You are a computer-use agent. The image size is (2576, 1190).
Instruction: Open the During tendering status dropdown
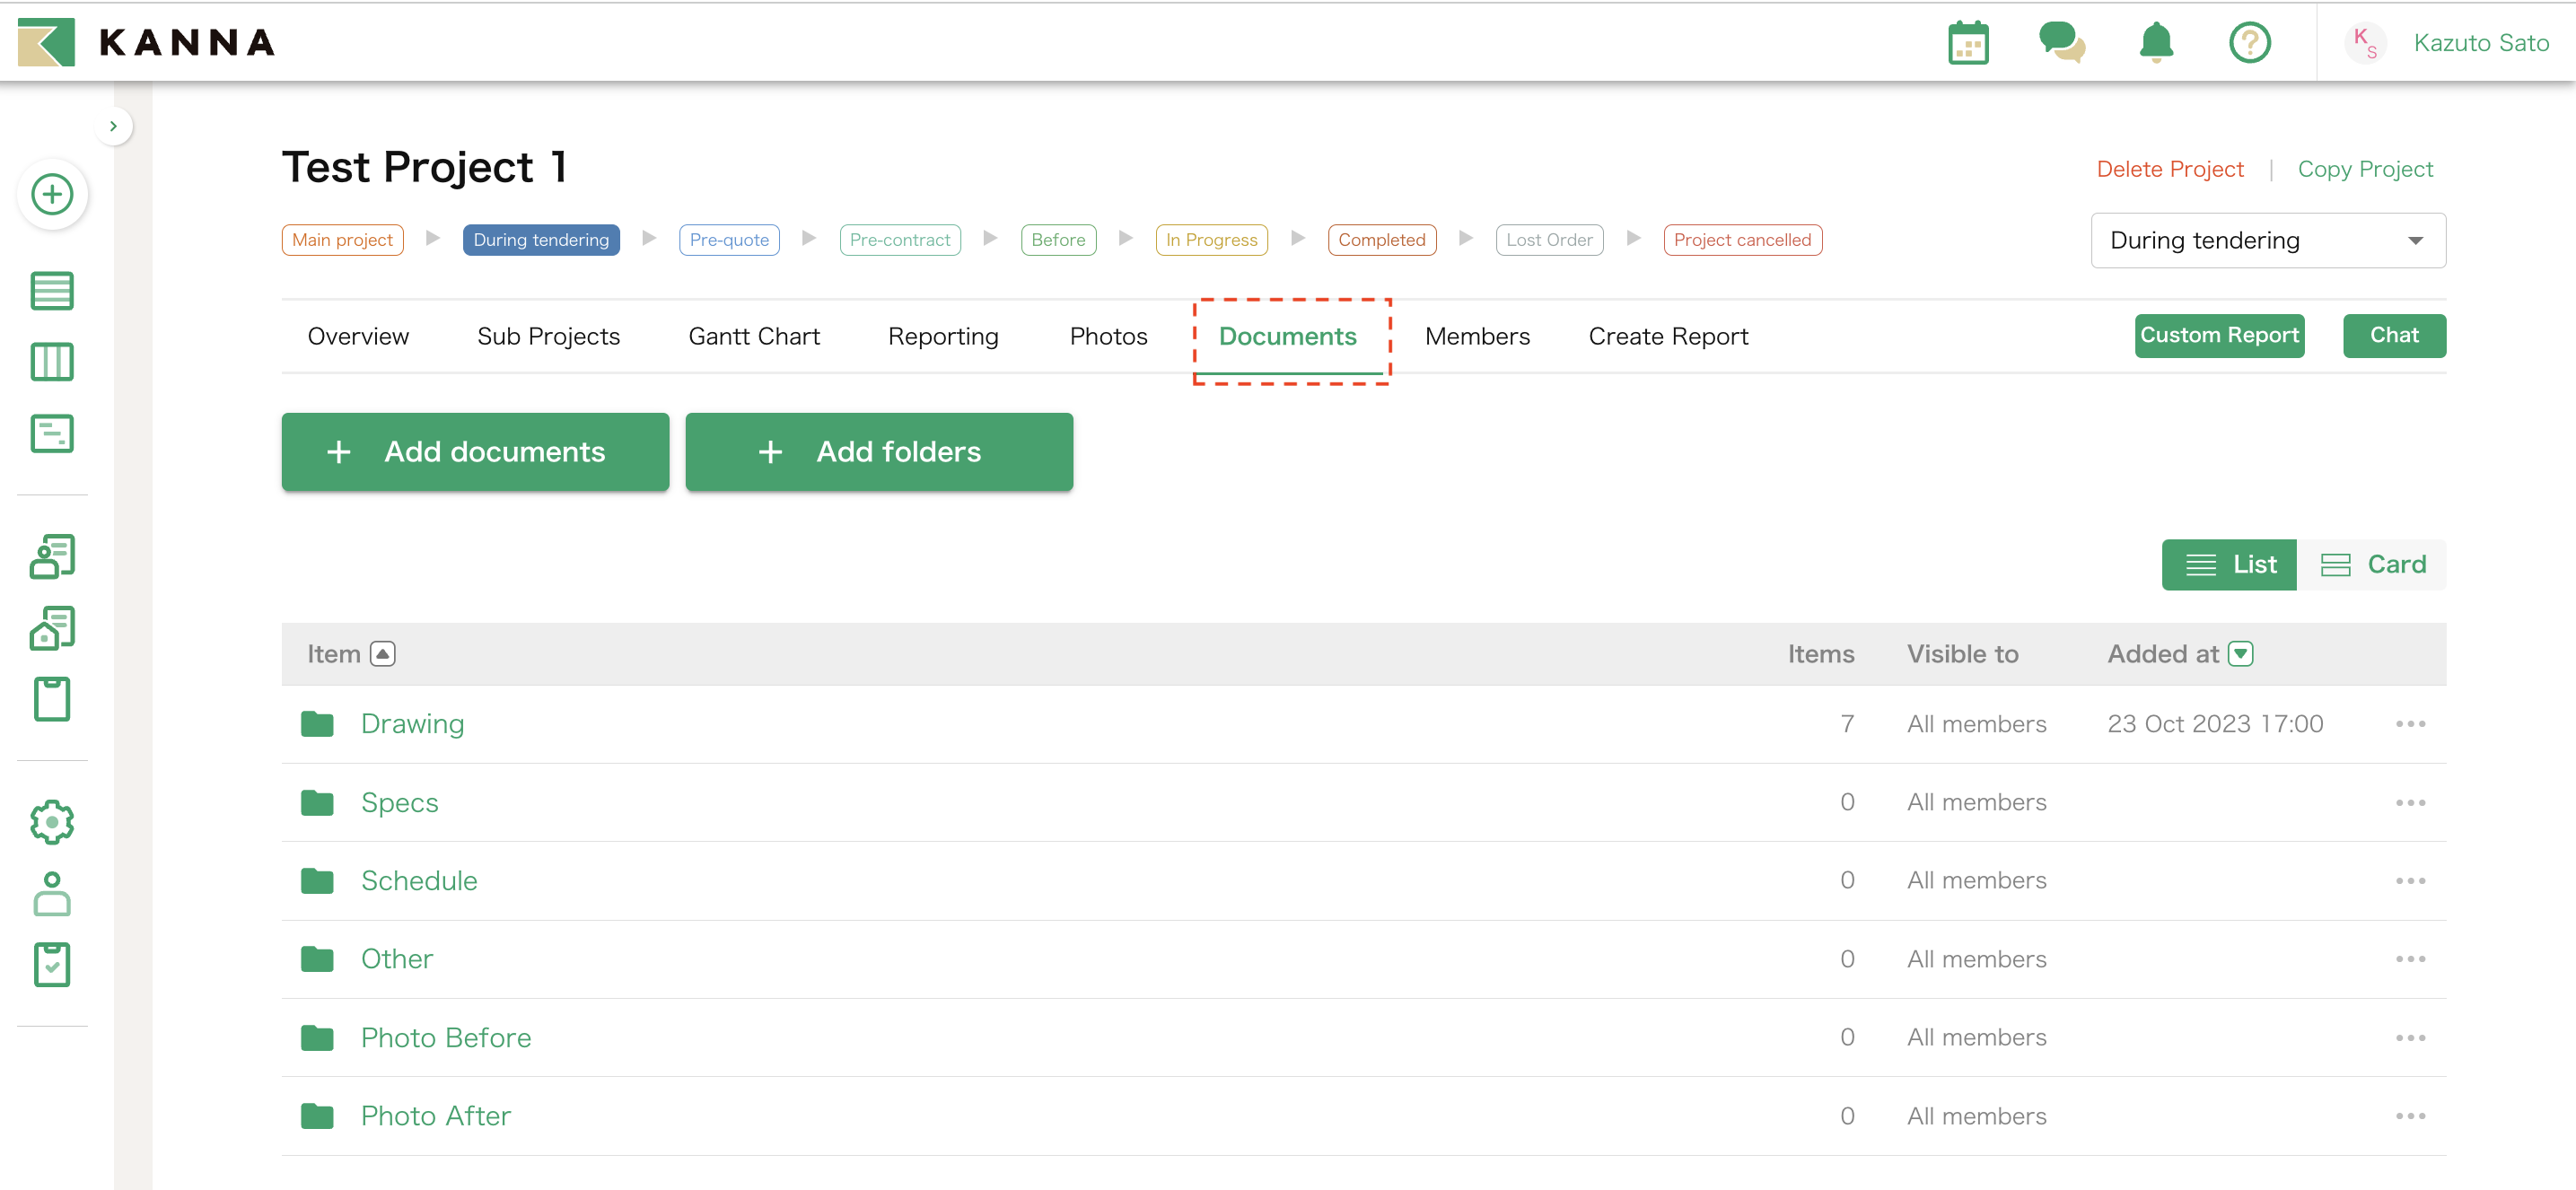(2267, 240)
